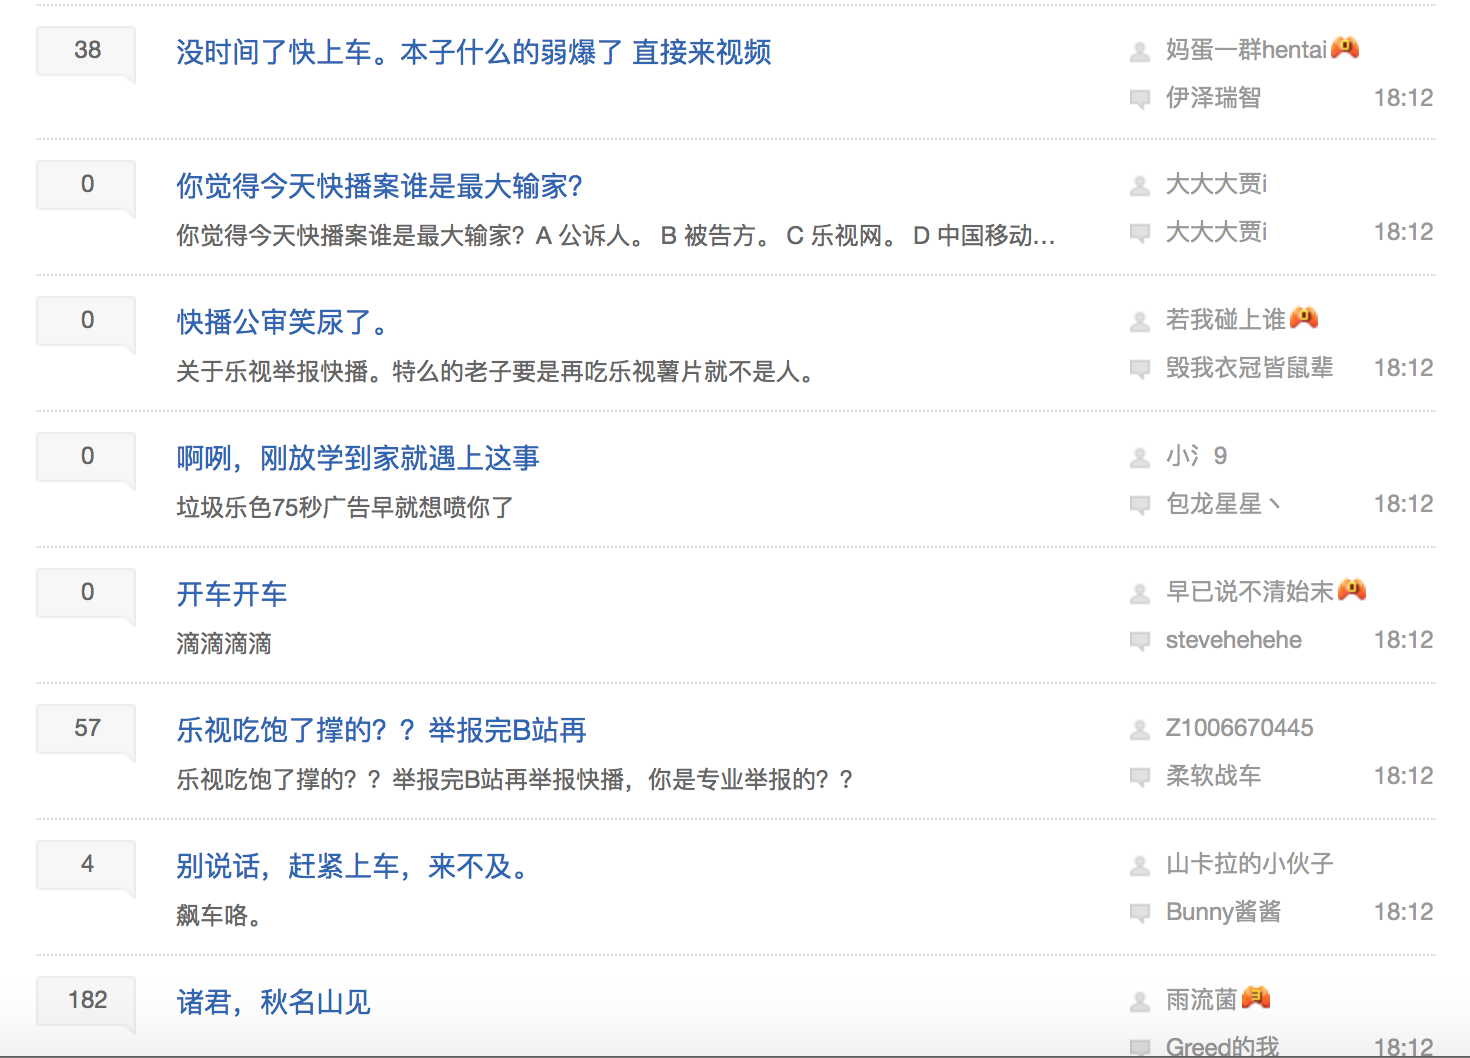Click the reply bubble icon beside Bunny酱酱
Screen dimensions: 1470x1058
click(x=1139, y=913)
